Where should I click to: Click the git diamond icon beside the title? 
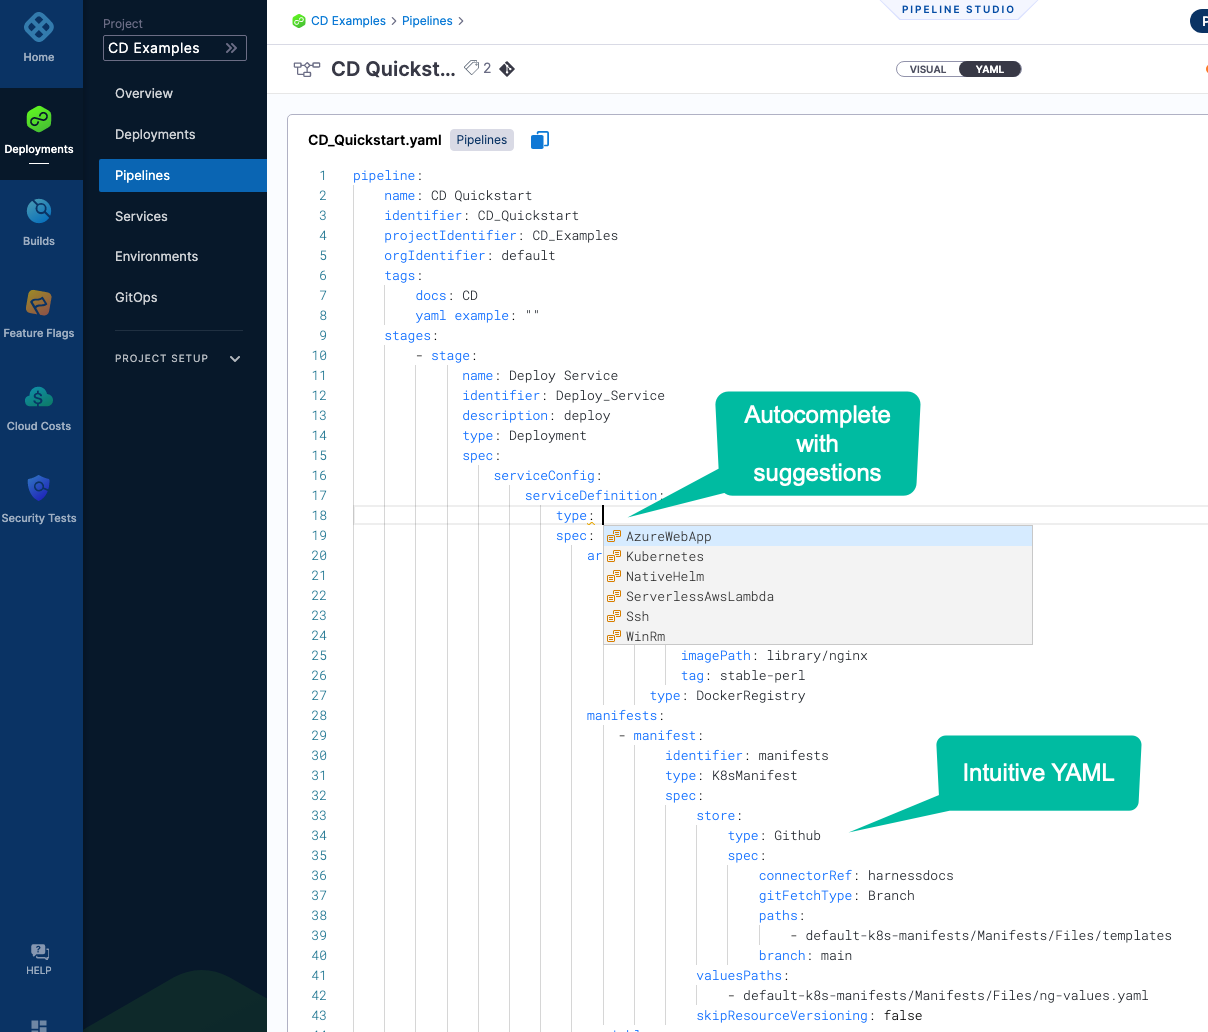click(507, 69)
